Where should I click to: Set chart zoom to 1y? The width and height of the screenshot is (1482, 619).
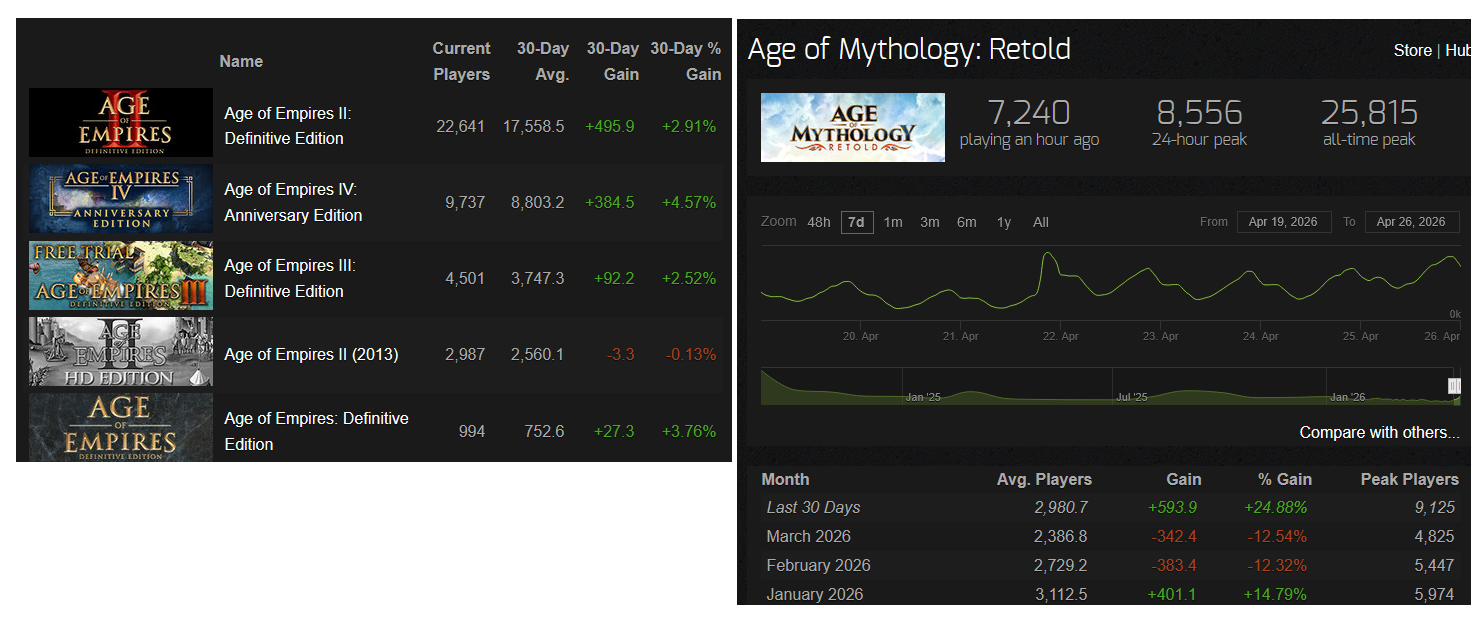(x=1003, y=222)
